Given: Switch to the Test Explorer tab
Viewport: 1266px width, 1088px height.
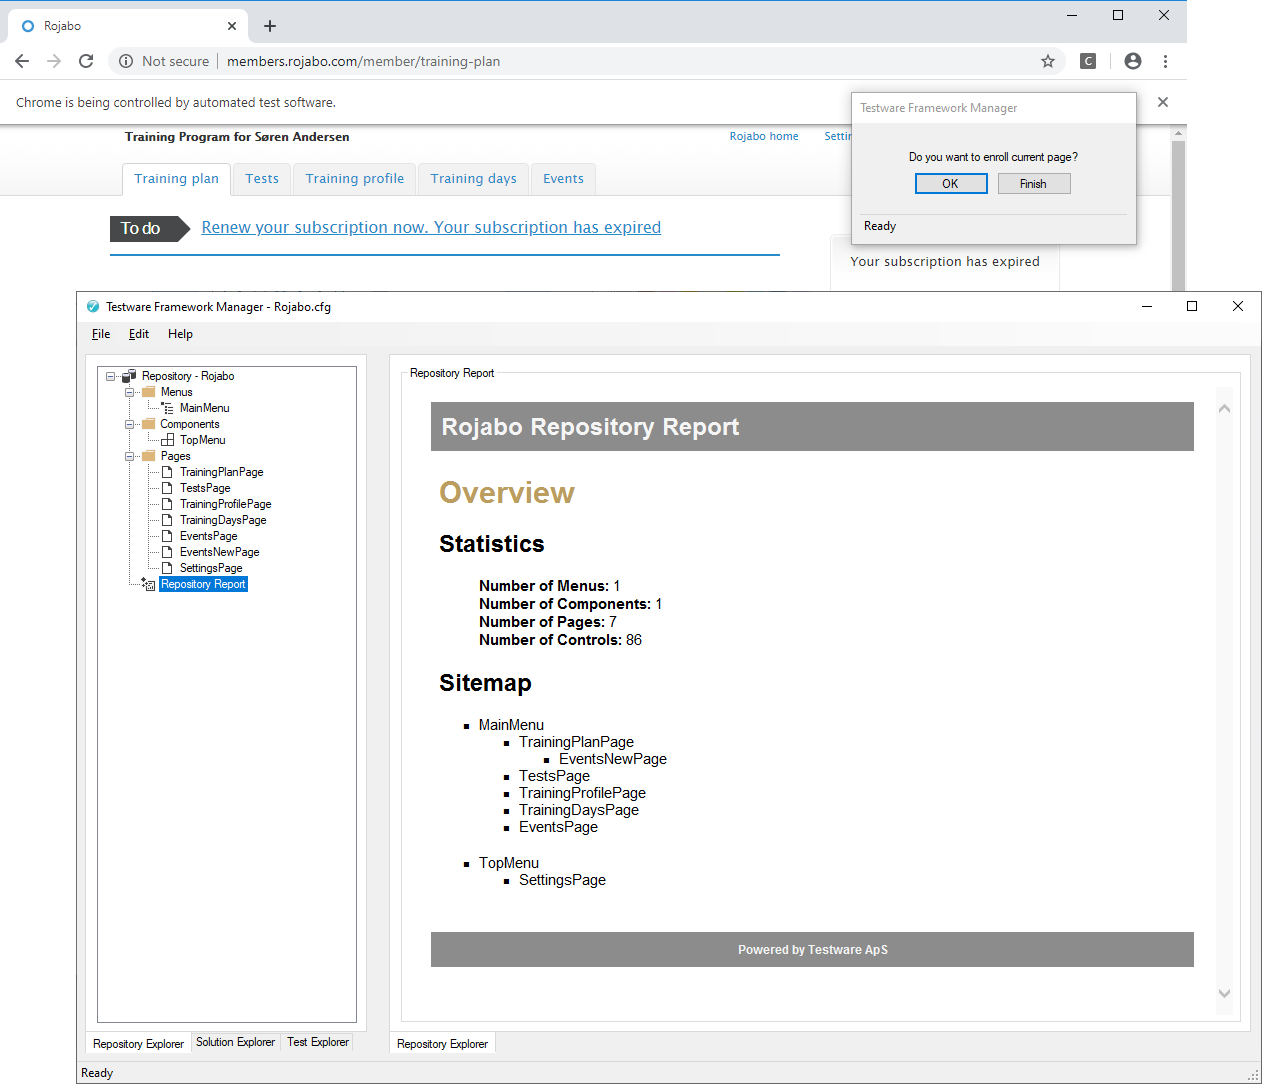Looking at the screenshot, I should pyautogui.click(x=318, y=1042).
